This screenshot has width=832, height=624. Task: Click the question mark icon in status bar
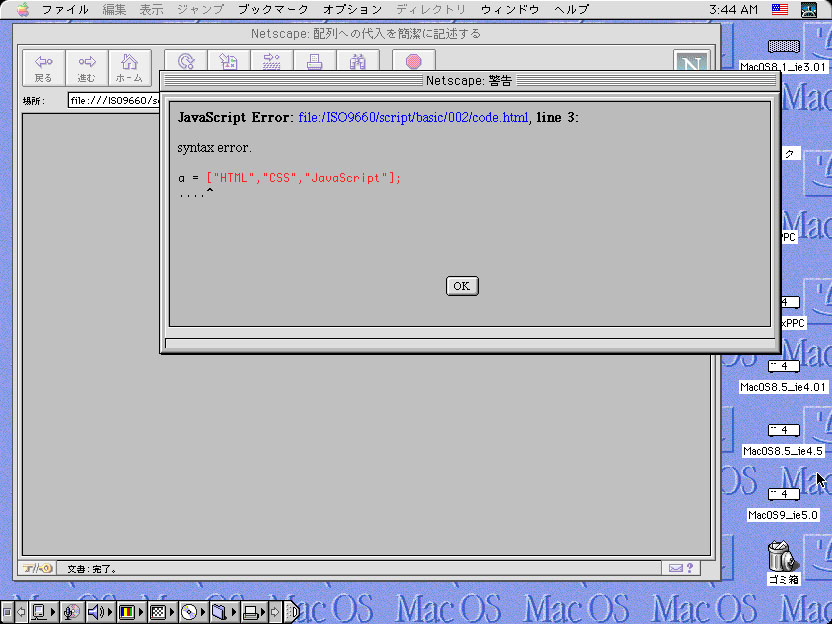tap(690, 568)
